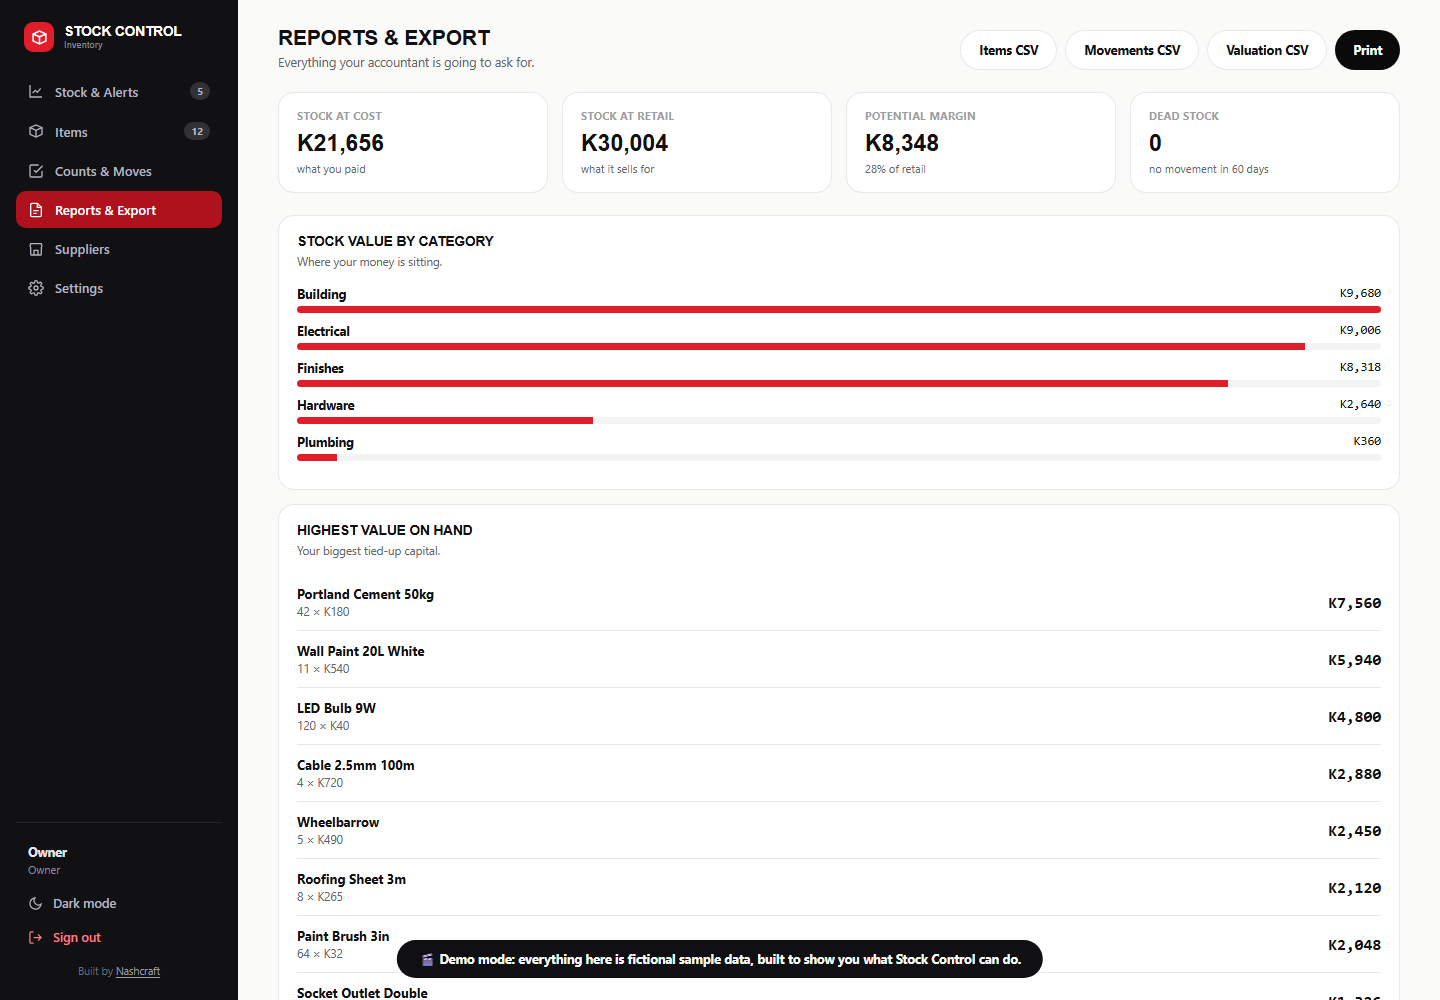
Task: Toggle Dark mode
Action: tap(119, 903)
